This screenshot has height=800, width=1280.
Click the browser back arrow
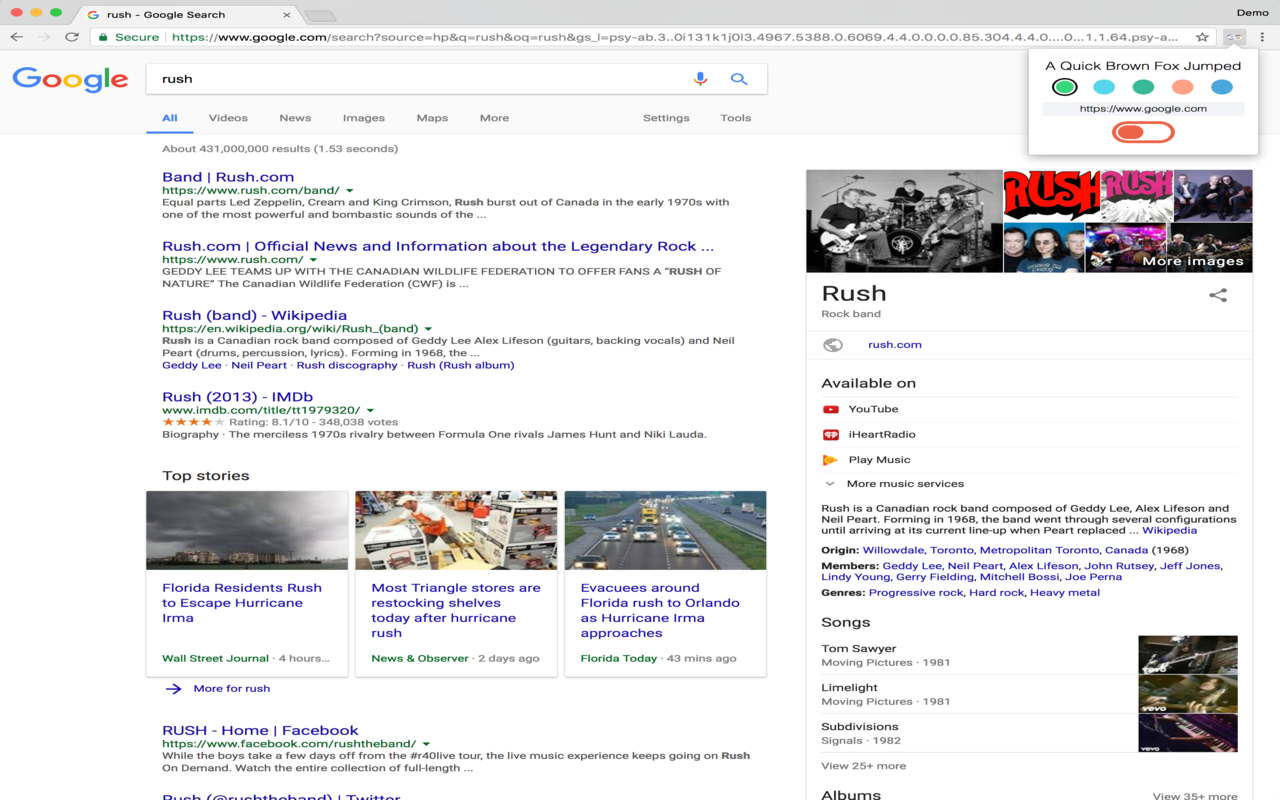16,37
